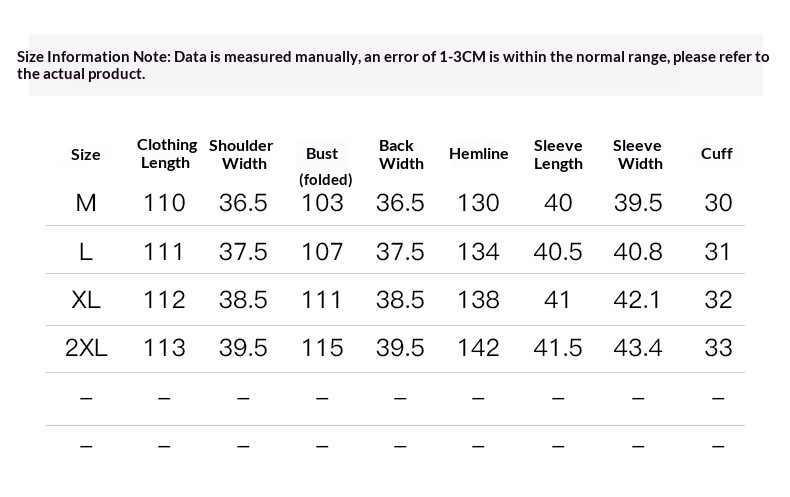Viewport: 790px width, 497px height.
Task: Click the Shoulder Width header
Action: pyautogui.click(x=241, y=154)
